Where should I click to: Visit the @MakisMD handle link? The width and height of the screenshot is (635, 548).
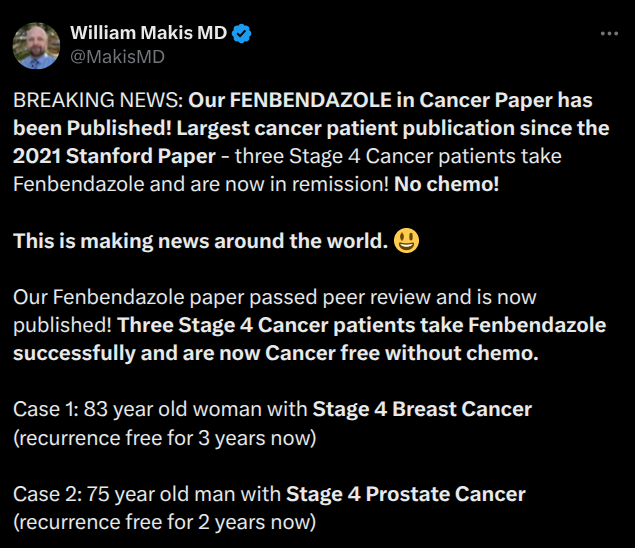tap(117, 57)
